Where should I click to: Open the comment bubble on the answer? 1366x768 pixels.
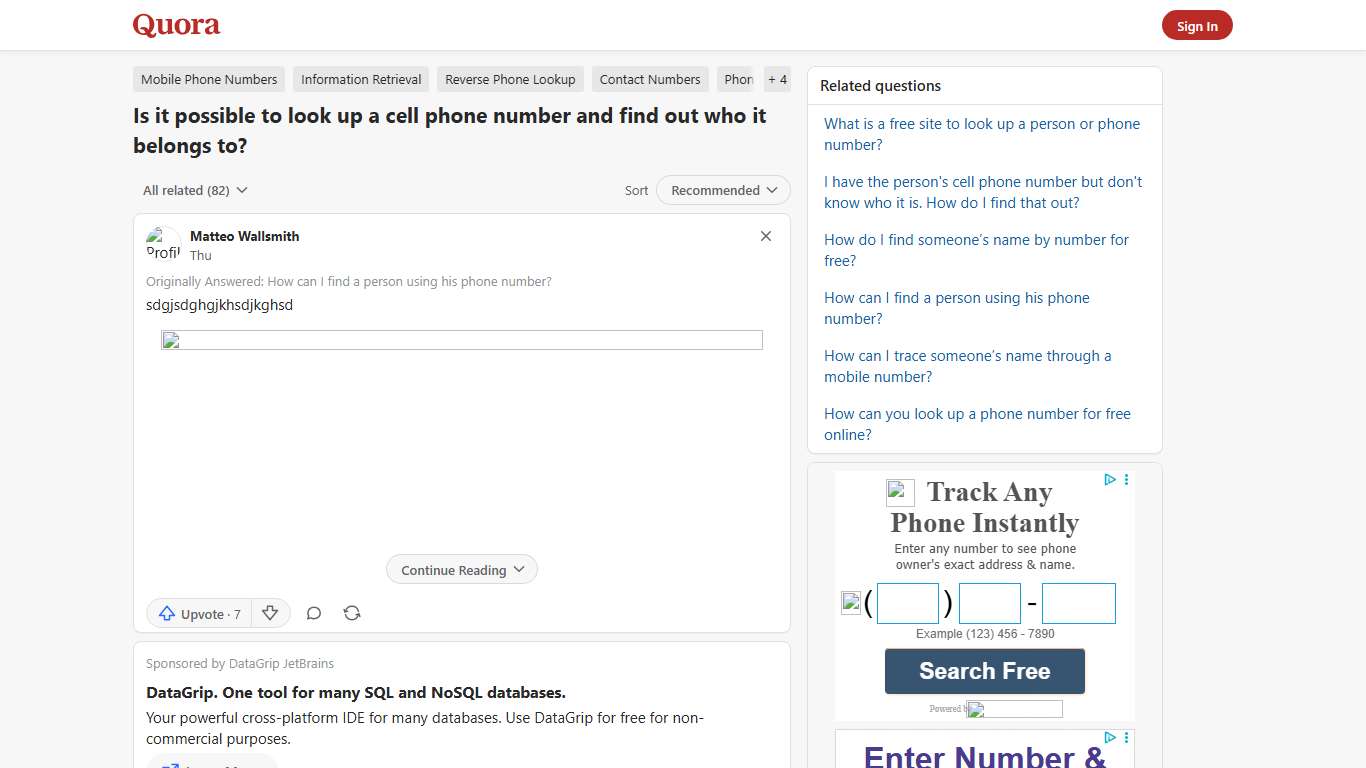pyautogui.click(x=313, y=613)
